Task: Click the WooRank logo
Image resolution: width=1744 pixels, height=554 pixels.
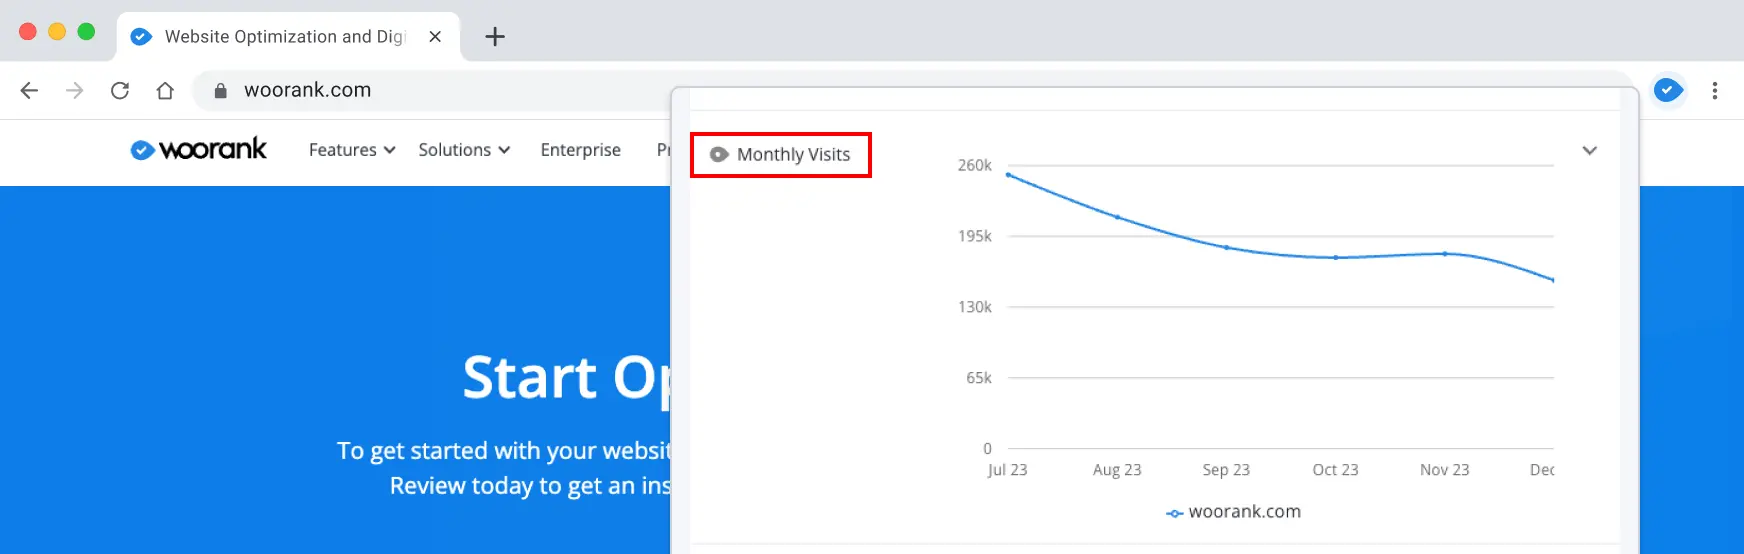Action: pyautogui.click(x=199, y=149)
